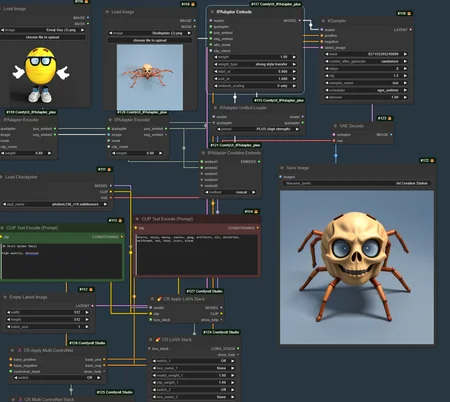
Task: Click the orange badge on Load Checkpoint #111 tag
Action: tap(109, 170)
